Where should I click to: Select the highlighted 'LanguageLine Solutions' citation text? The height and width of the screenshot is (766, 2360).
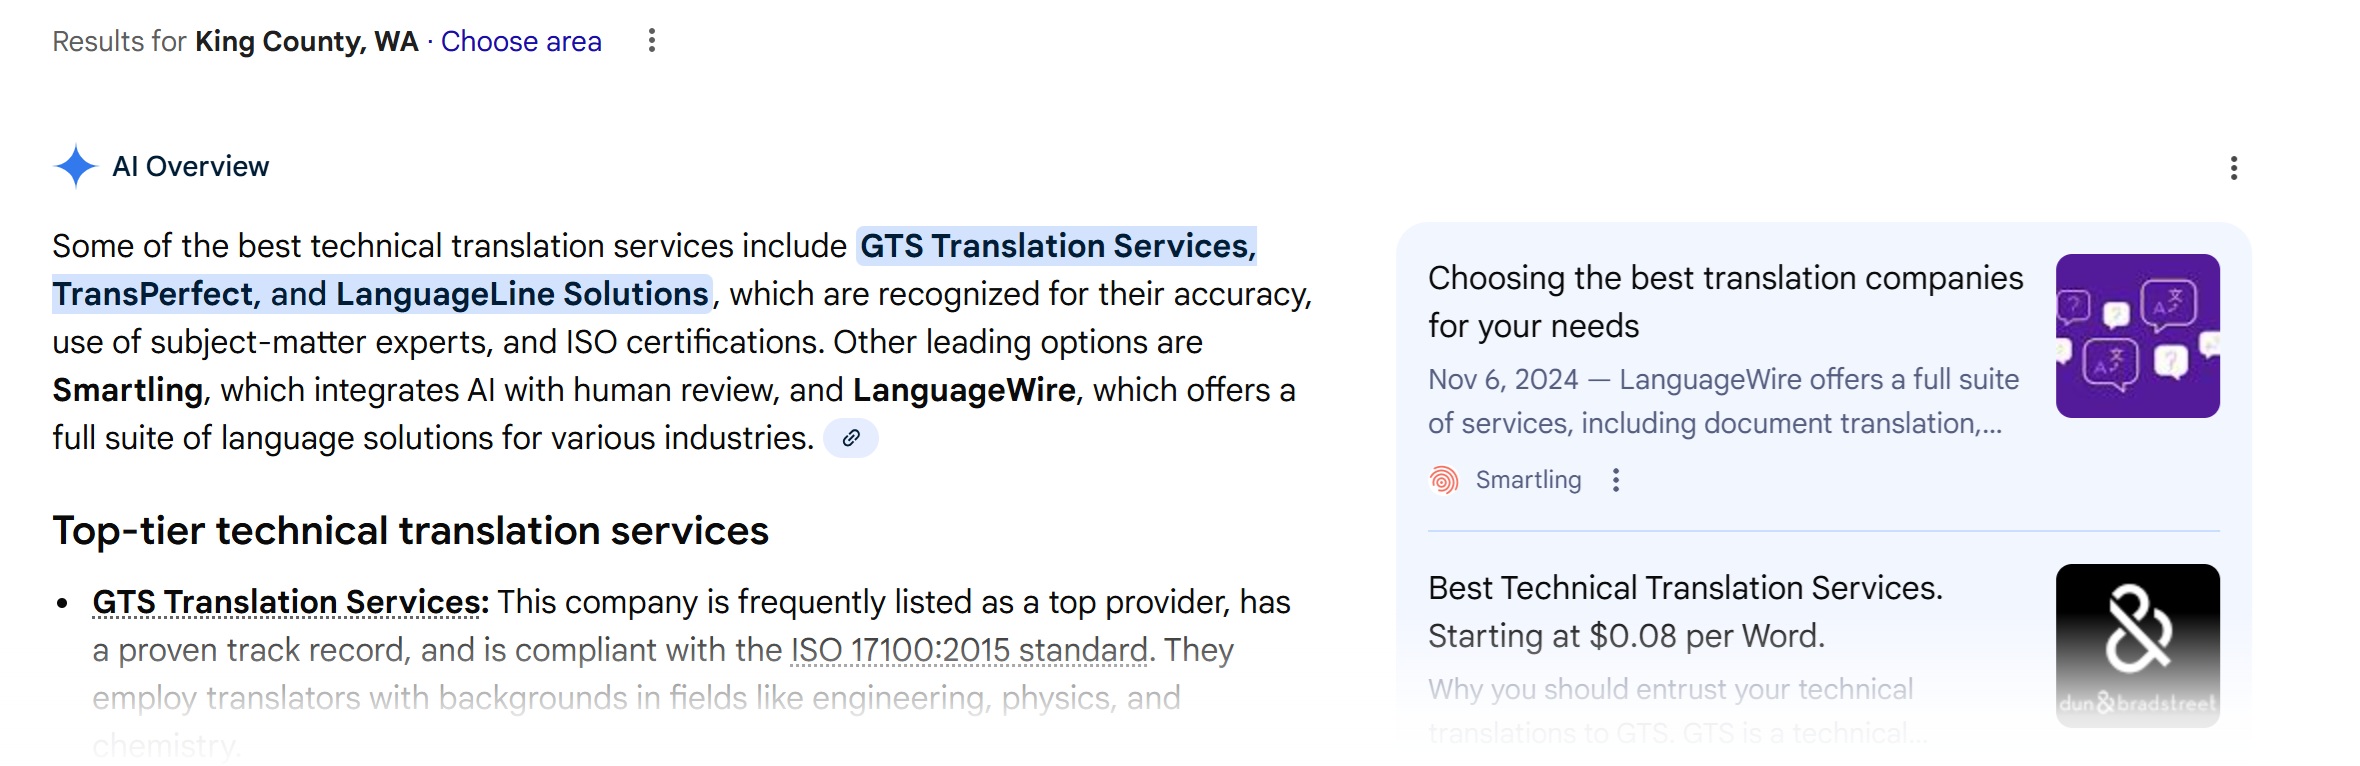coord(521,293)
